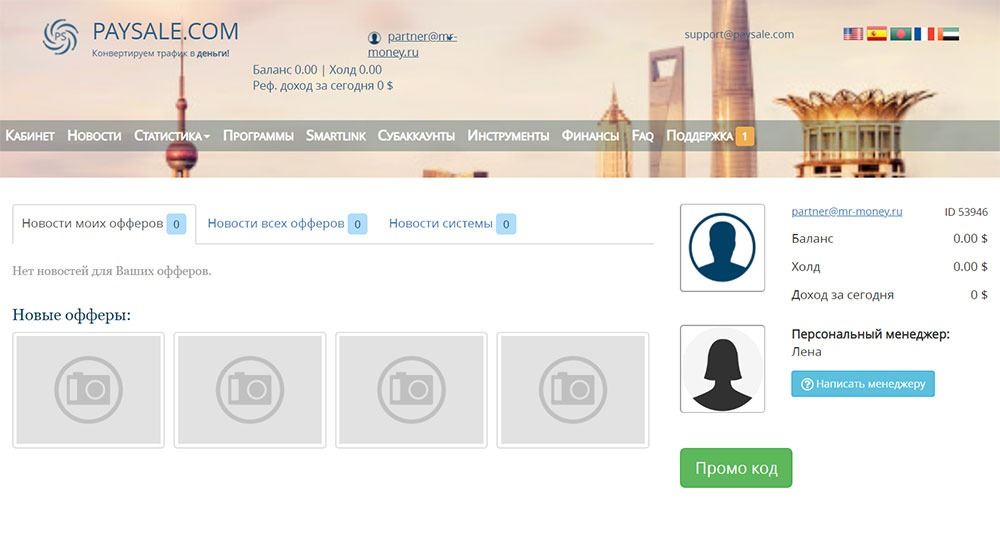Expand the Статистика dropdown menu
1000x540 pixels.
172,136
